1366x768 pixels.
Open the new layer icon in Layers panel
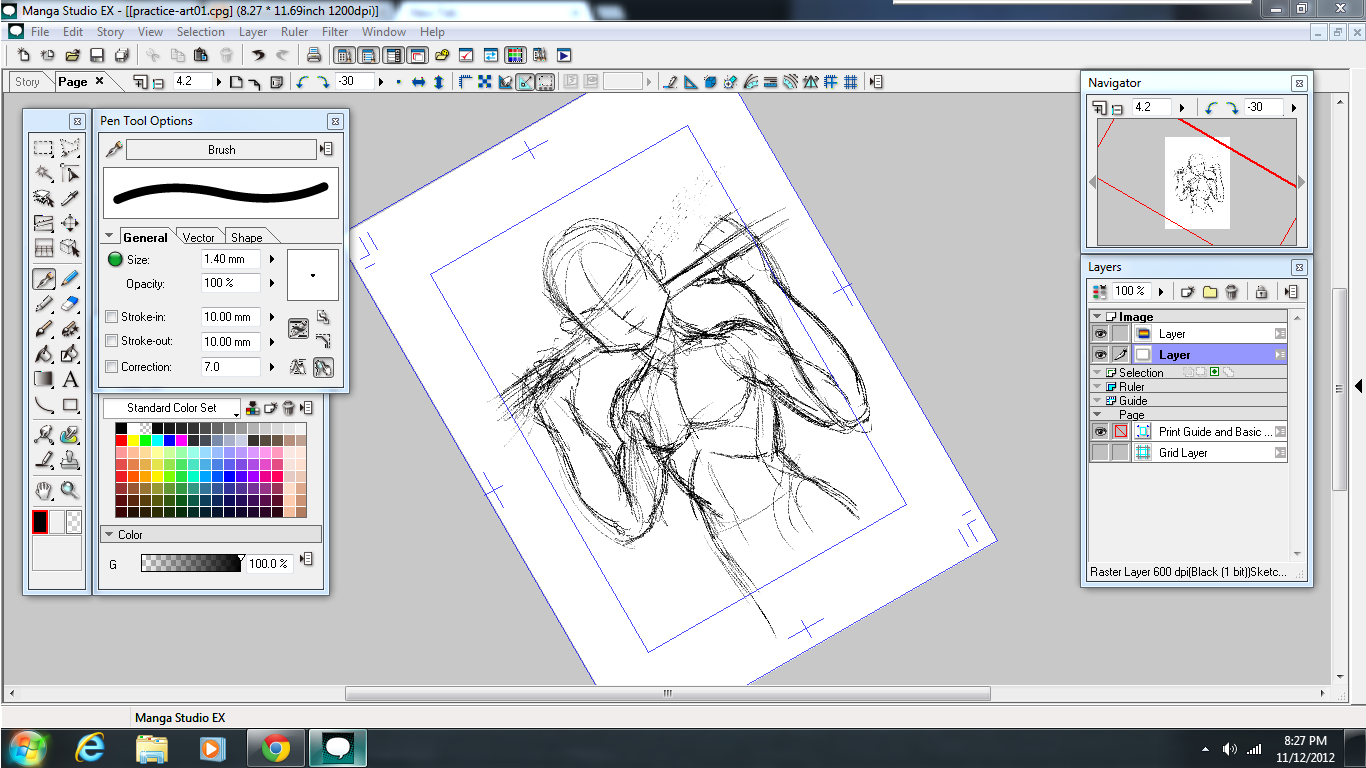pos(1187,291)
